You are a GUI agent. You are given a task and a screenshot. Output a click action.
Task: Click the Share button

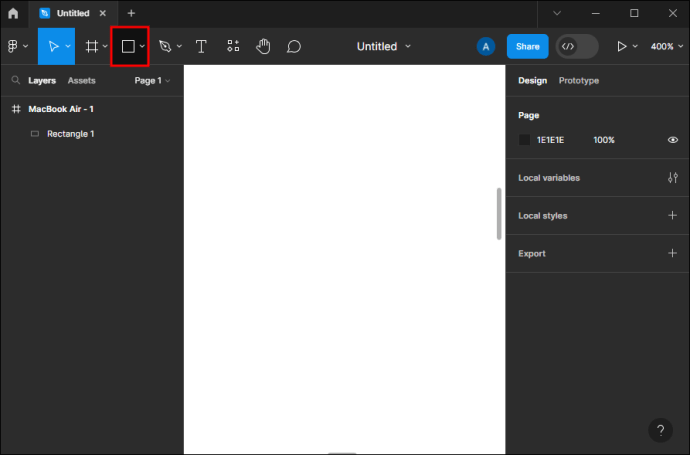[527, 46]
